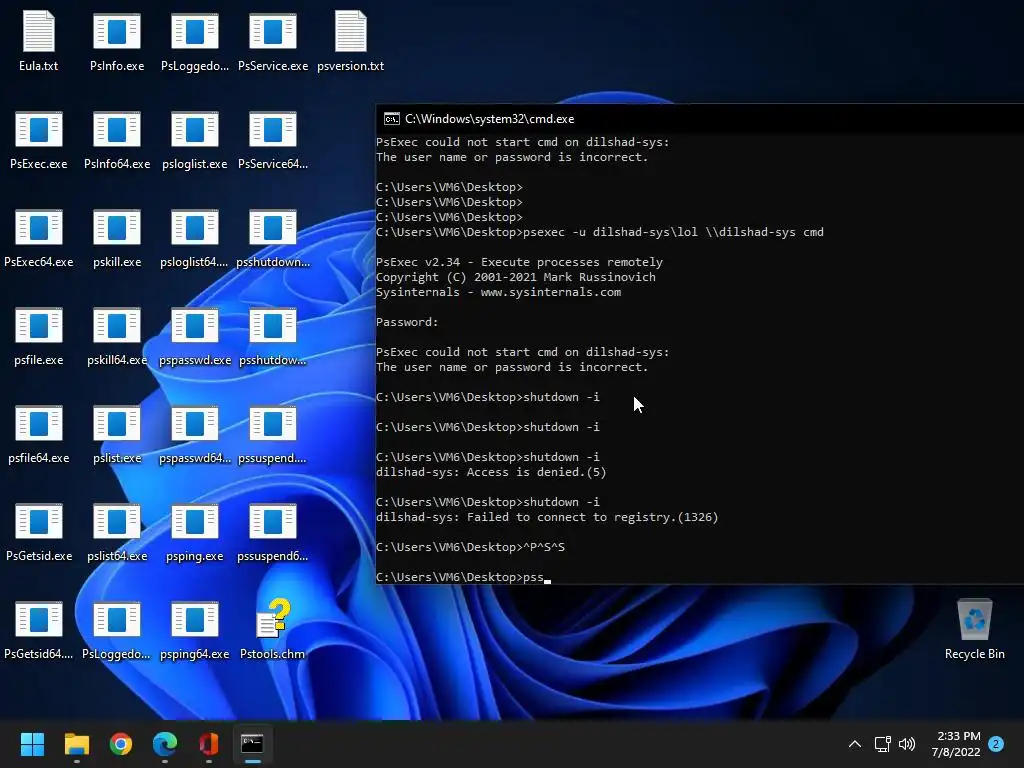This screenshot has height=768, width=1024.
Task: Click the 'Password:' line in cmd
Action: click(407, 322)
